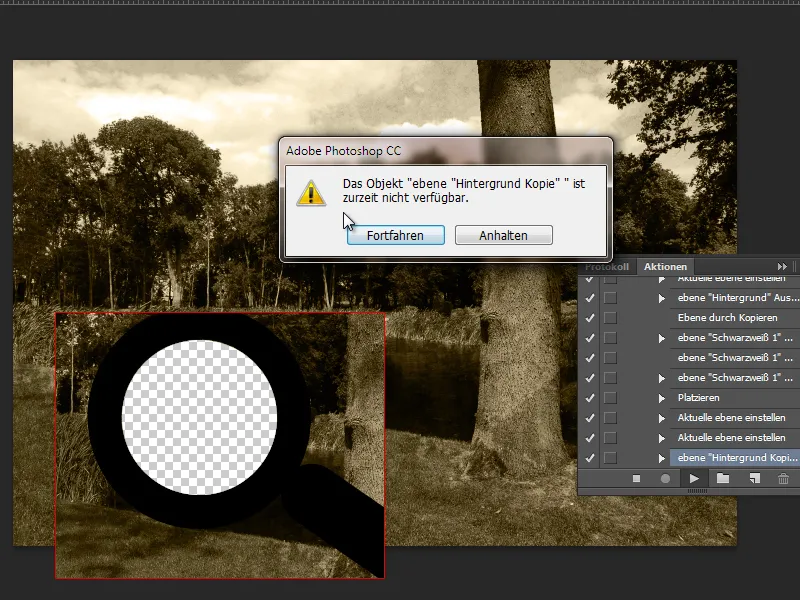Collapse the panel with the double-arrow icon

tap(782, 266)
